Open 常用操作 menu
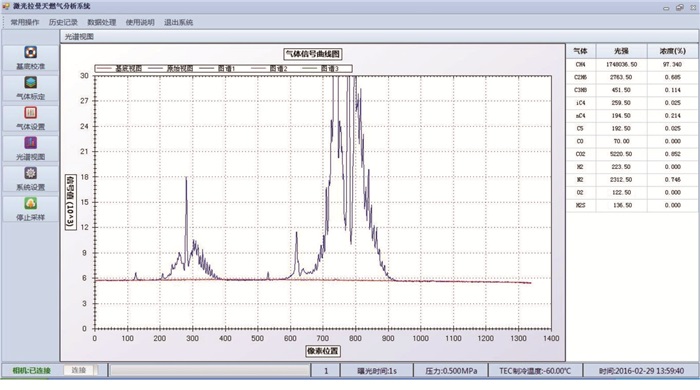Viewport: 700px width, 390px height. 25,22
